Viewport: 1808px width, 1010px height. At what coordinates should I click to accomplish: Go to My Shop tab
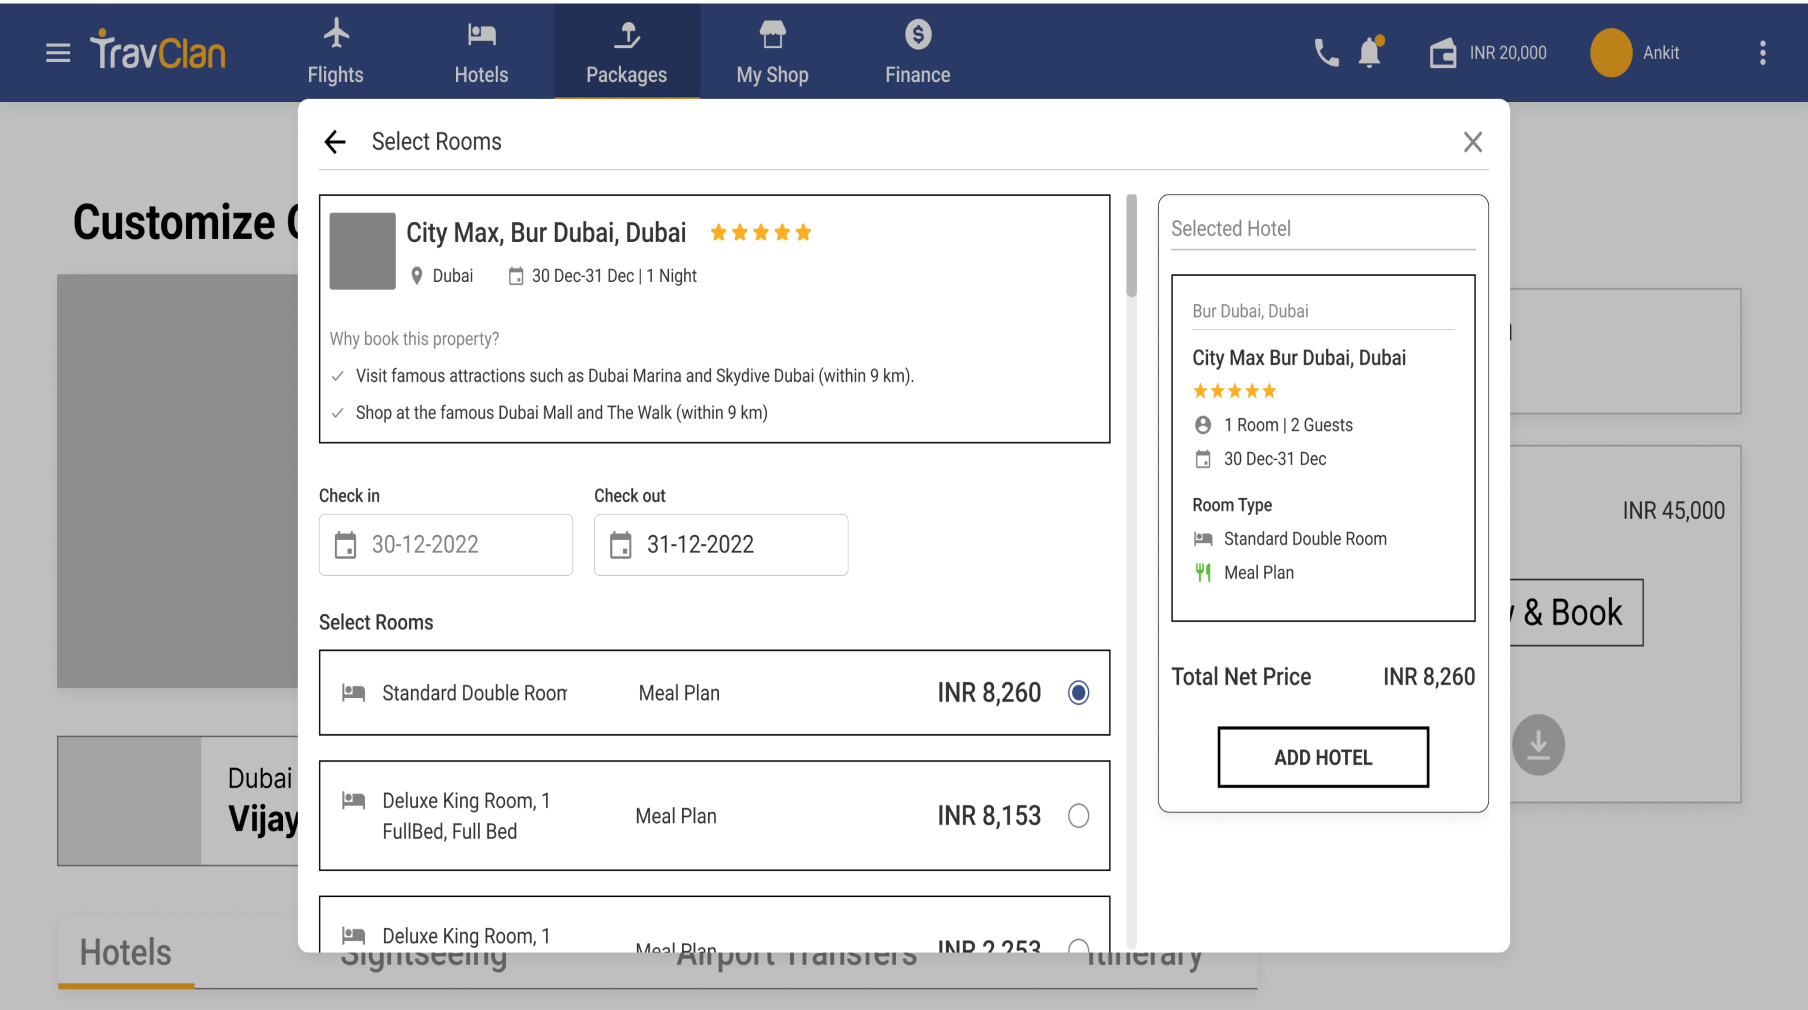[x=772, y=52]
